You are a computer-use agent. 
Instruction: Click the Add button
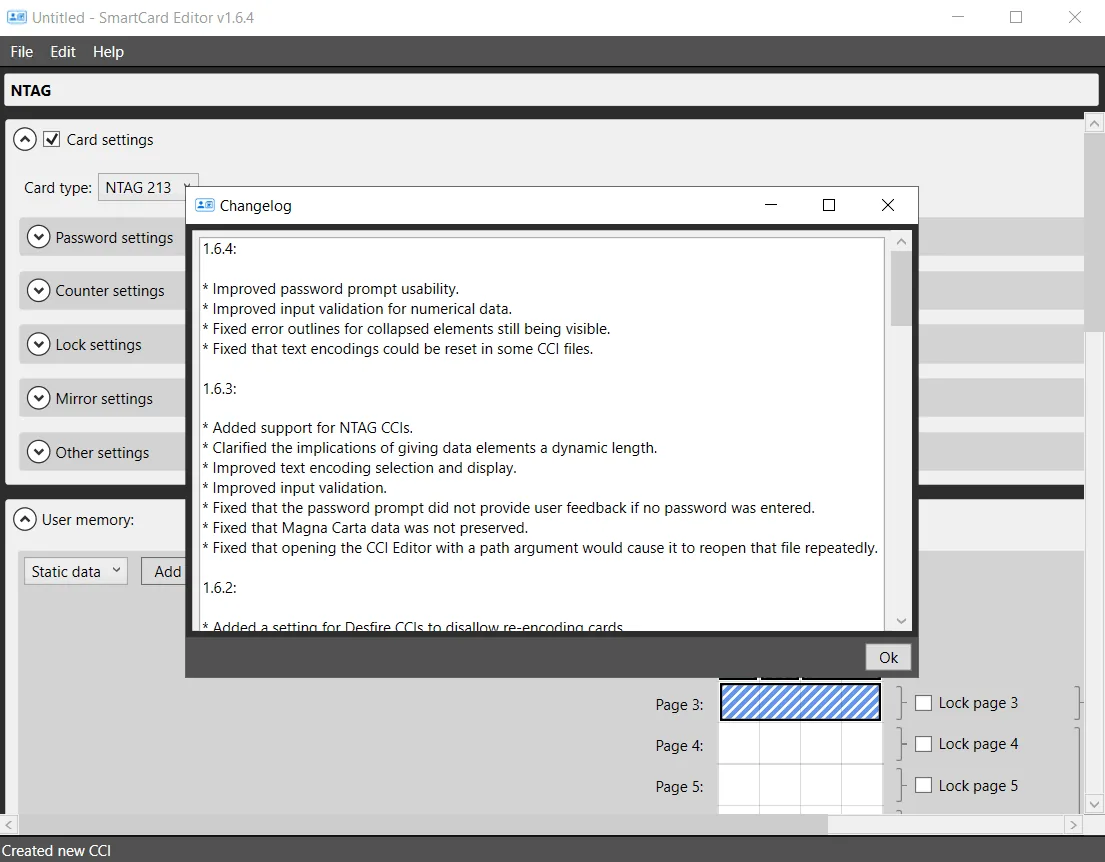163,571
